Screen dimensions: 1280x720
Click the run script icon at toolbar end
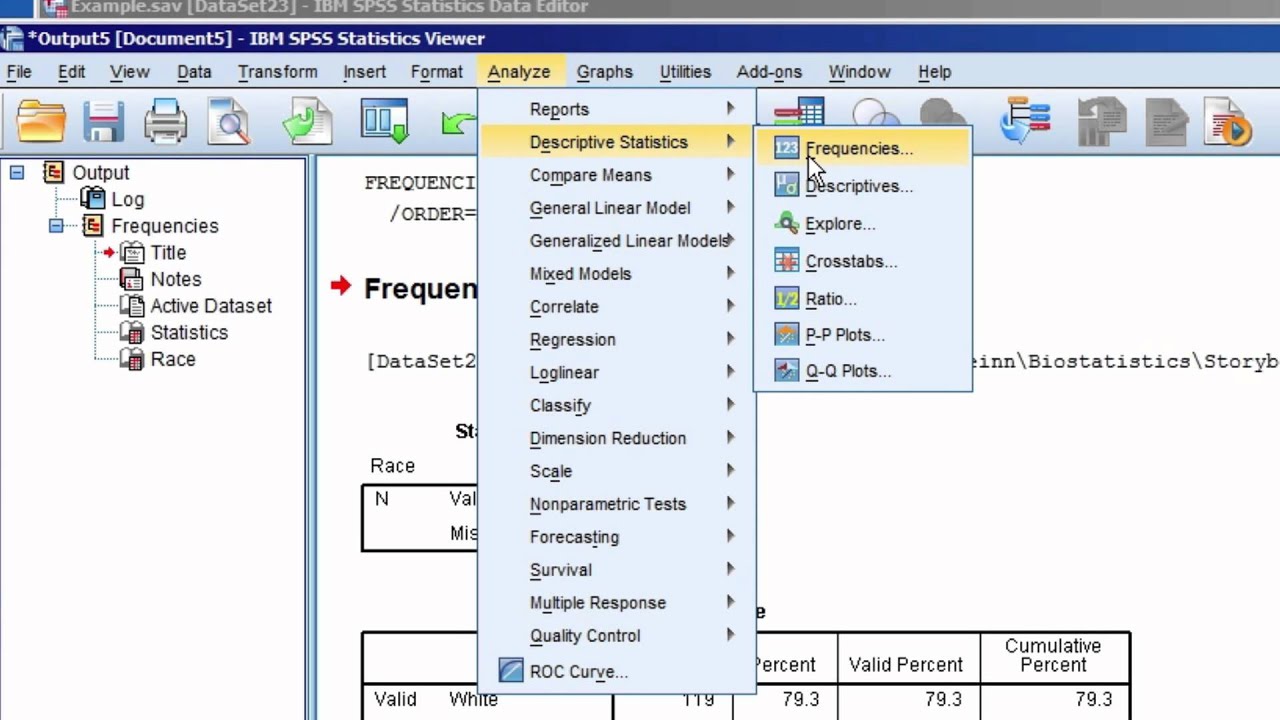point(1228,122)
